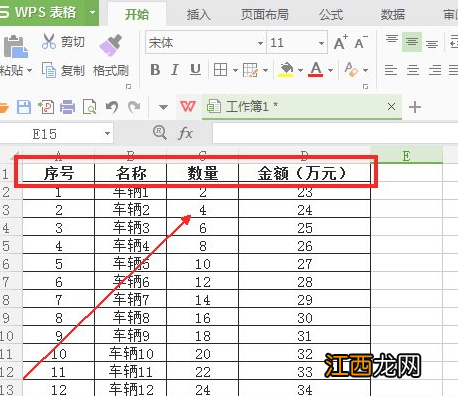Expand the Name Box dropdown
Image resolution: width=458 pixels, height=396 pixels.
tap(107, 134)
